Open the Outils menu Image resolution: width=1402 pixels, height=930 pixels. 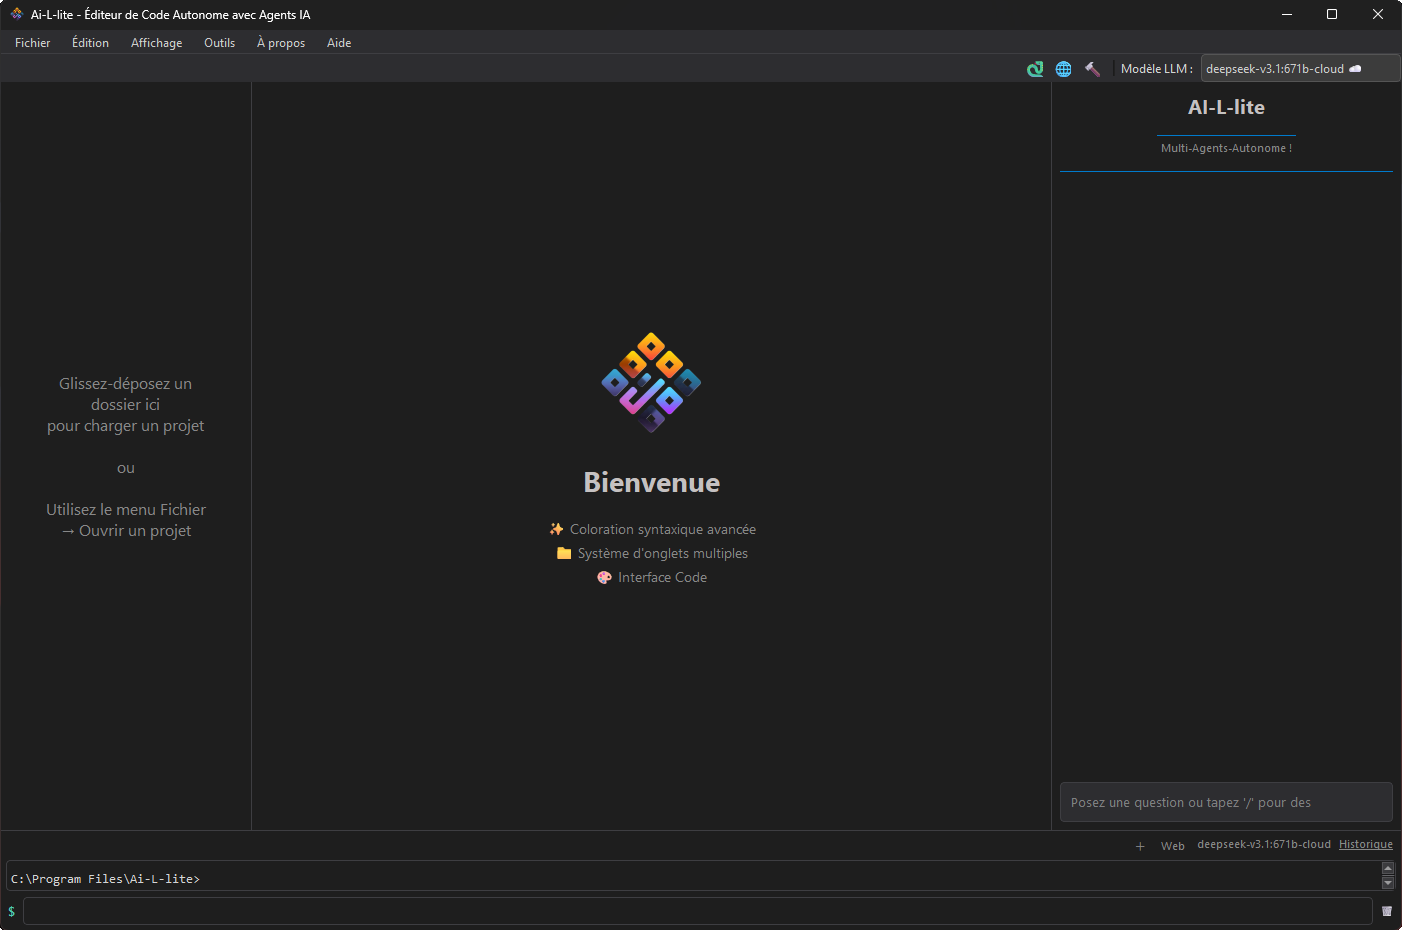[x=219, y=43]
